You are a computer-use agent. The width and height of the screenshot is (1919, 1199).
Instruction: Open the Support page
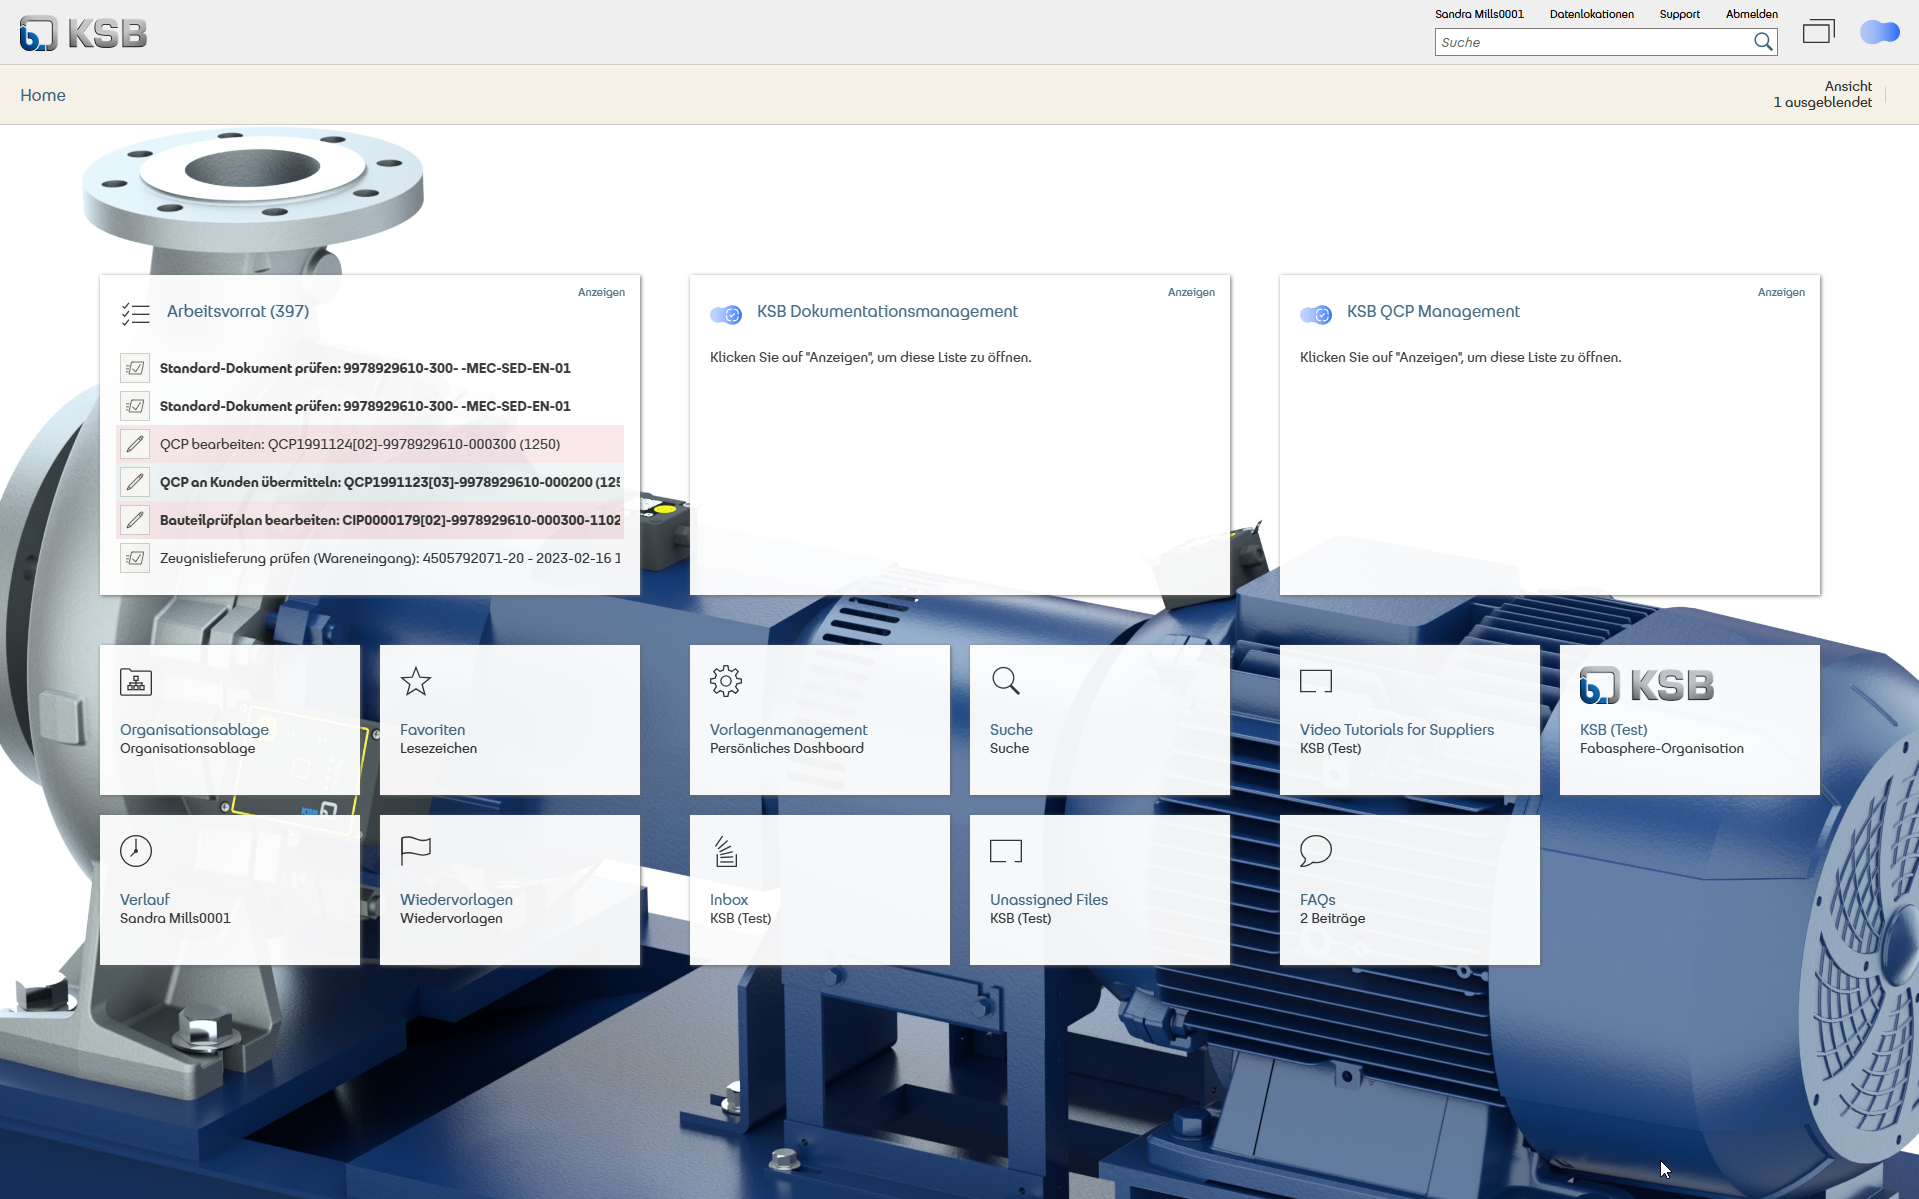(x=1679, y=13)
